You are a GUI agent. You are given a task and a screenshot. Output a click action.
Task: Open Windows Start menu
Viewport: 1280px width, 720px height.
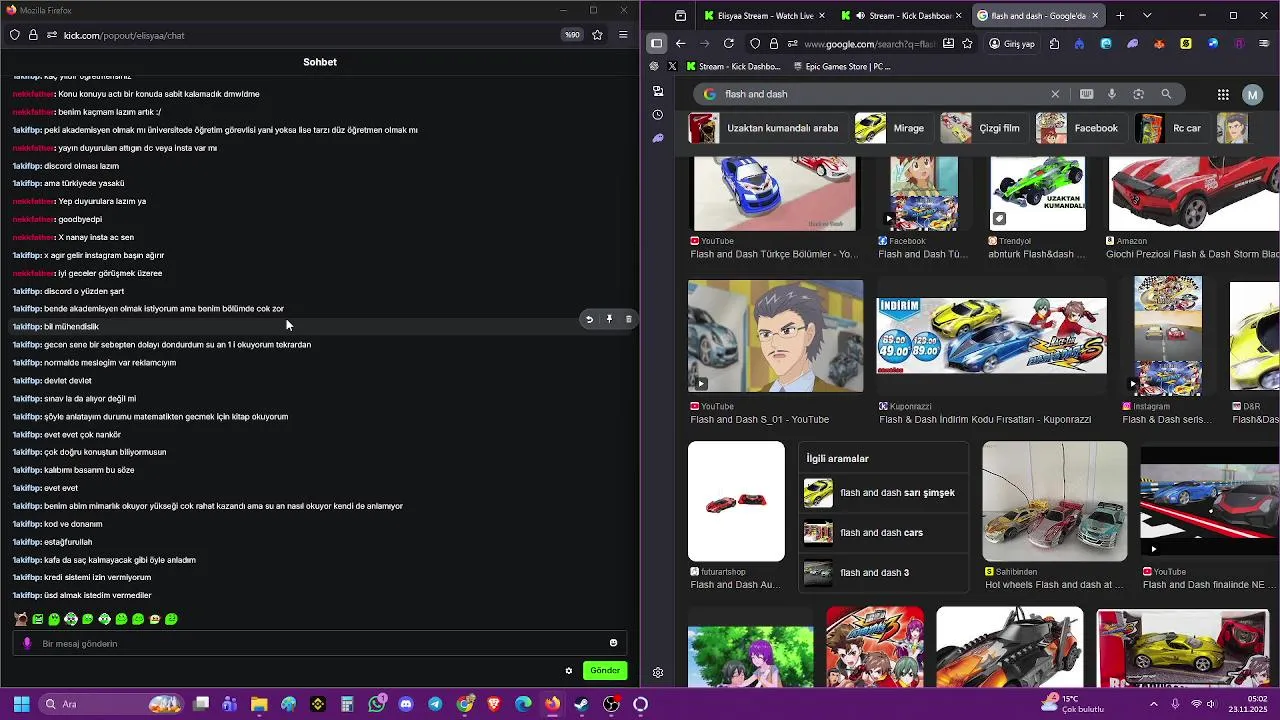coord(21,704)
